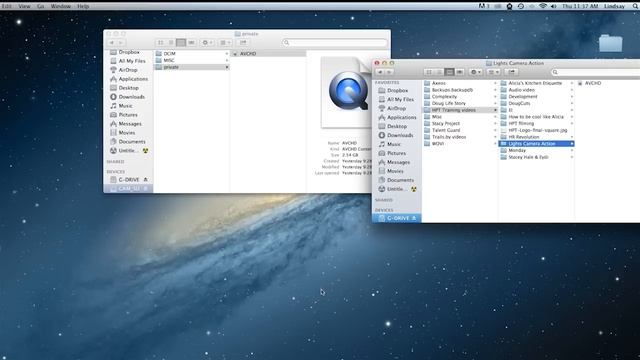The width and height of the screenshot is (640, 360).
Task: Select column view in Lights Camera Action window
Action: click(449, 72)
